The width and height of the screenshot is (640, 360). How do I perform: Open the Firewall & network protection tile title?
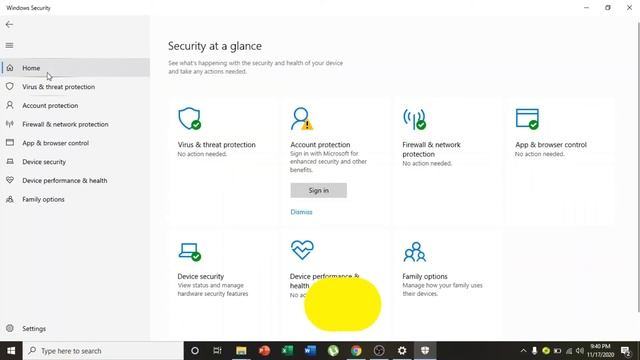431,149
